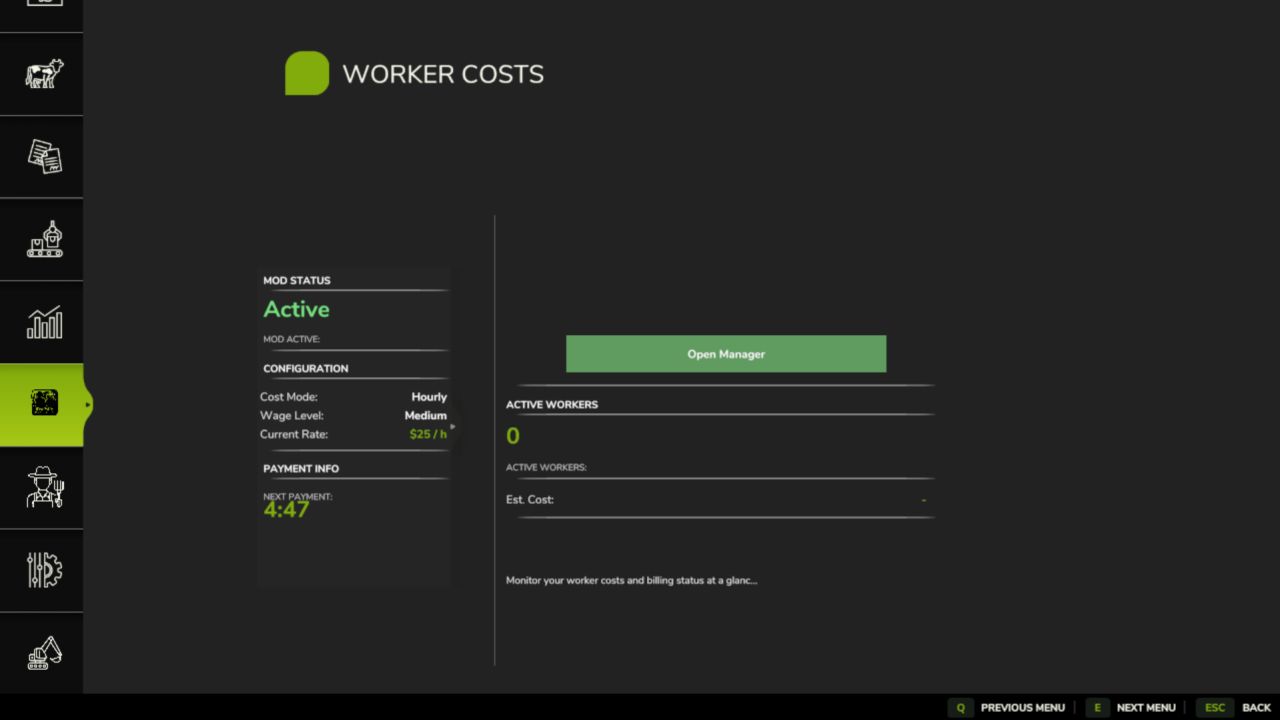Open the animals menu cow icon
Screen dimensions: 1280x720
pos(42,74)
